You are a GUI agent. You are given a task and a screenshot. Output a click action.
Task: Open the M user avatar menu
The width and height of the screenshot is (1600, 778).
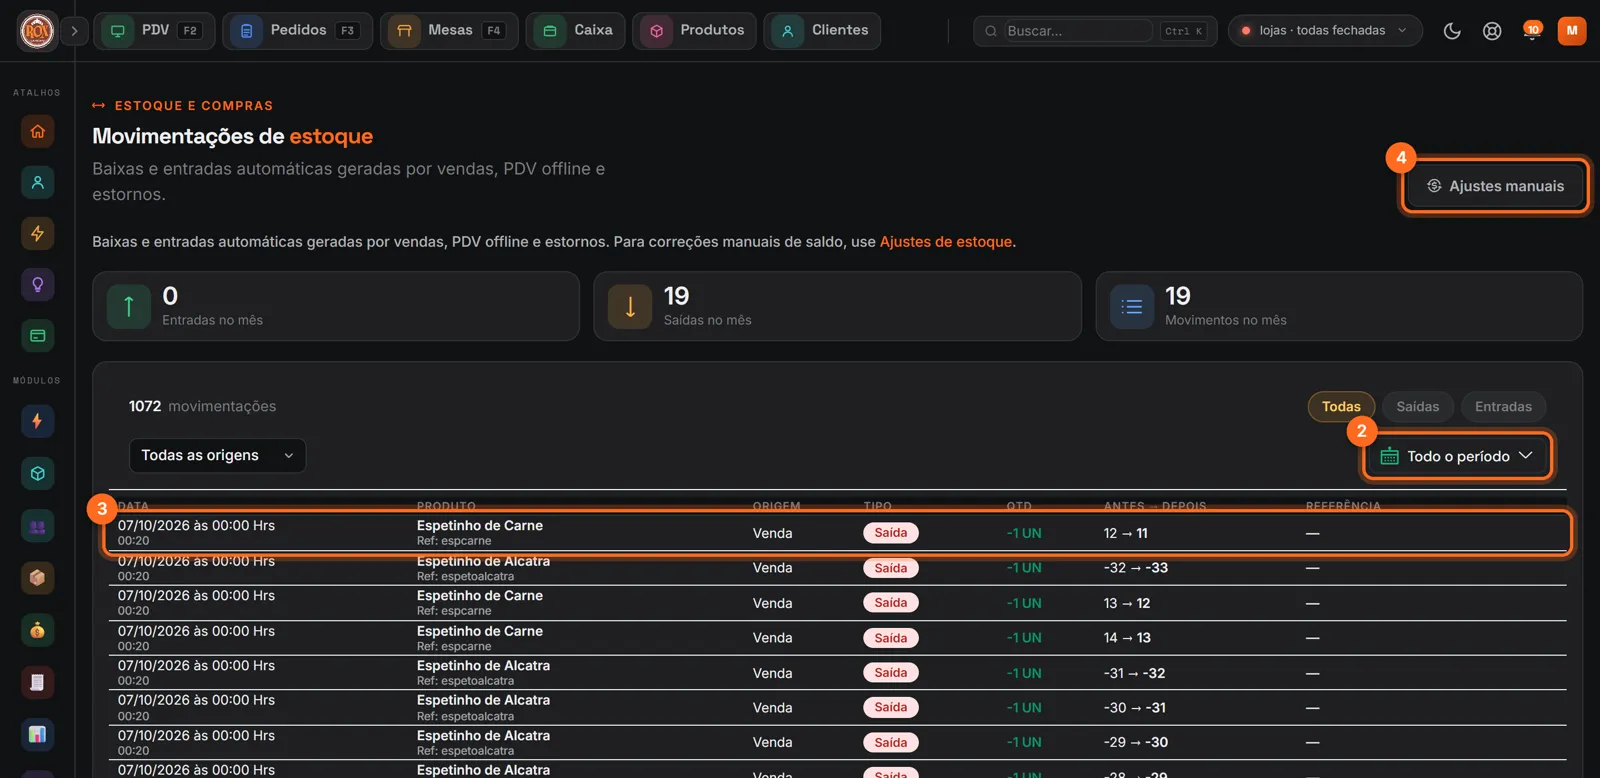click(x=1572, y=31)
